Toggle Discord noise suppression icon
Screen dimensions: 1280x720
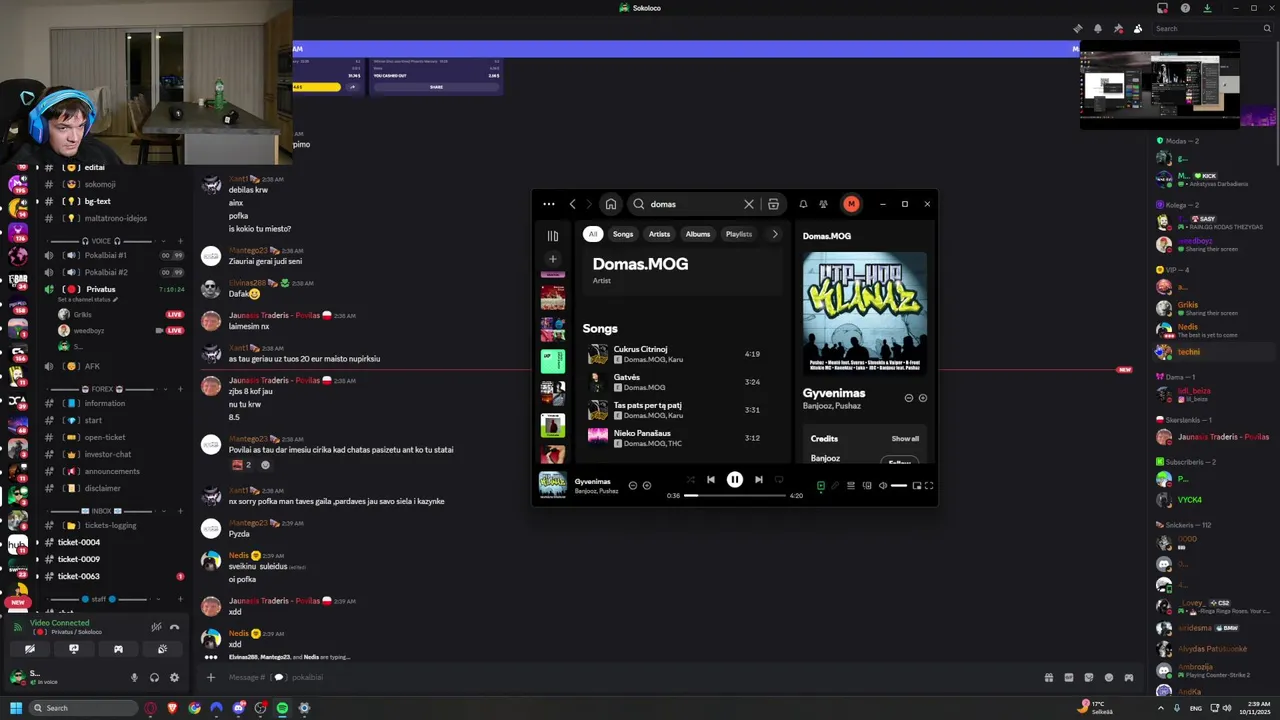point(156,628)
